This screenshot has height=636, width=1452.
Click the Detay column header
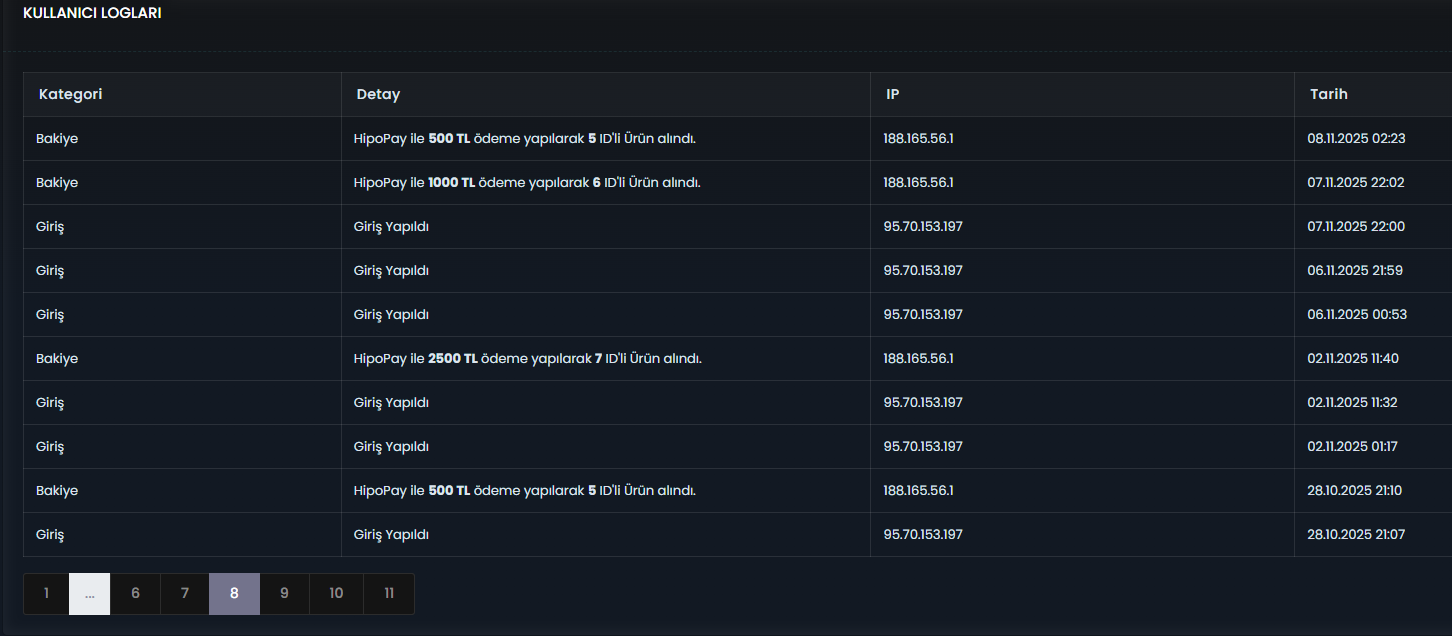coord(378,94)
